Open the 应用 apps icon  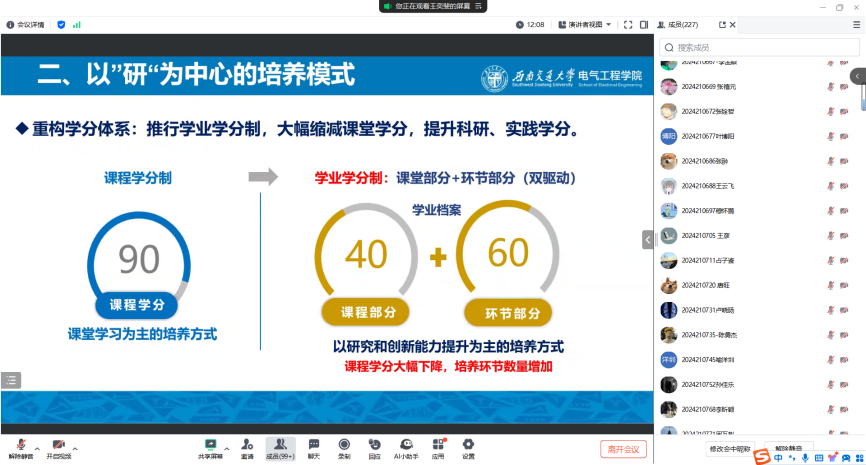[438, 446]
